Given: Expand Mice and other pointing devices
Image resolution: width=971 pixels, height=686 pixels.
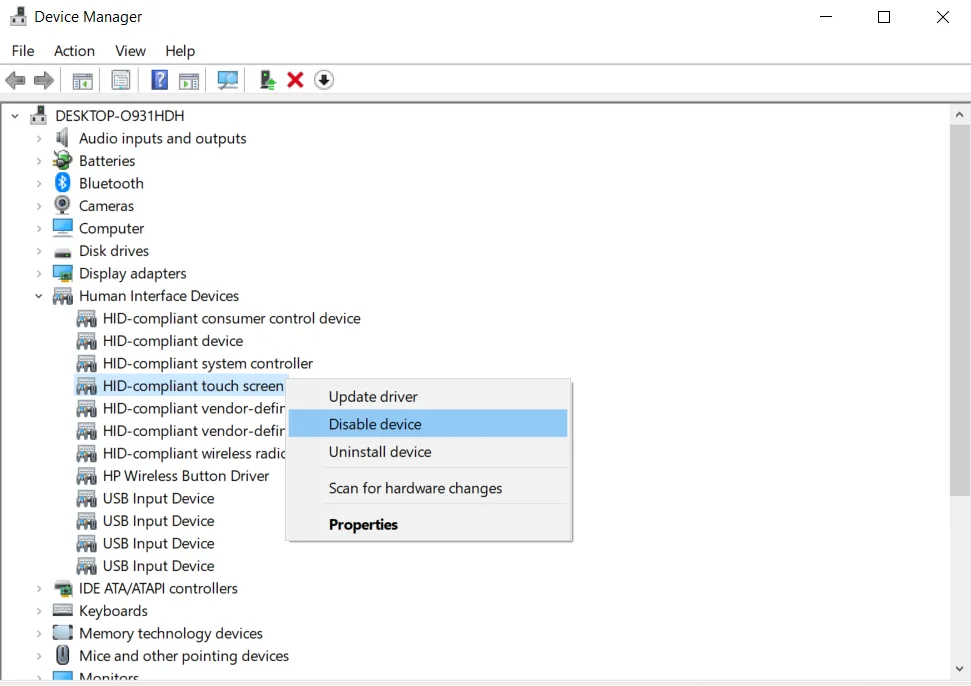Looking at the screenshot, I should (39, 656).
